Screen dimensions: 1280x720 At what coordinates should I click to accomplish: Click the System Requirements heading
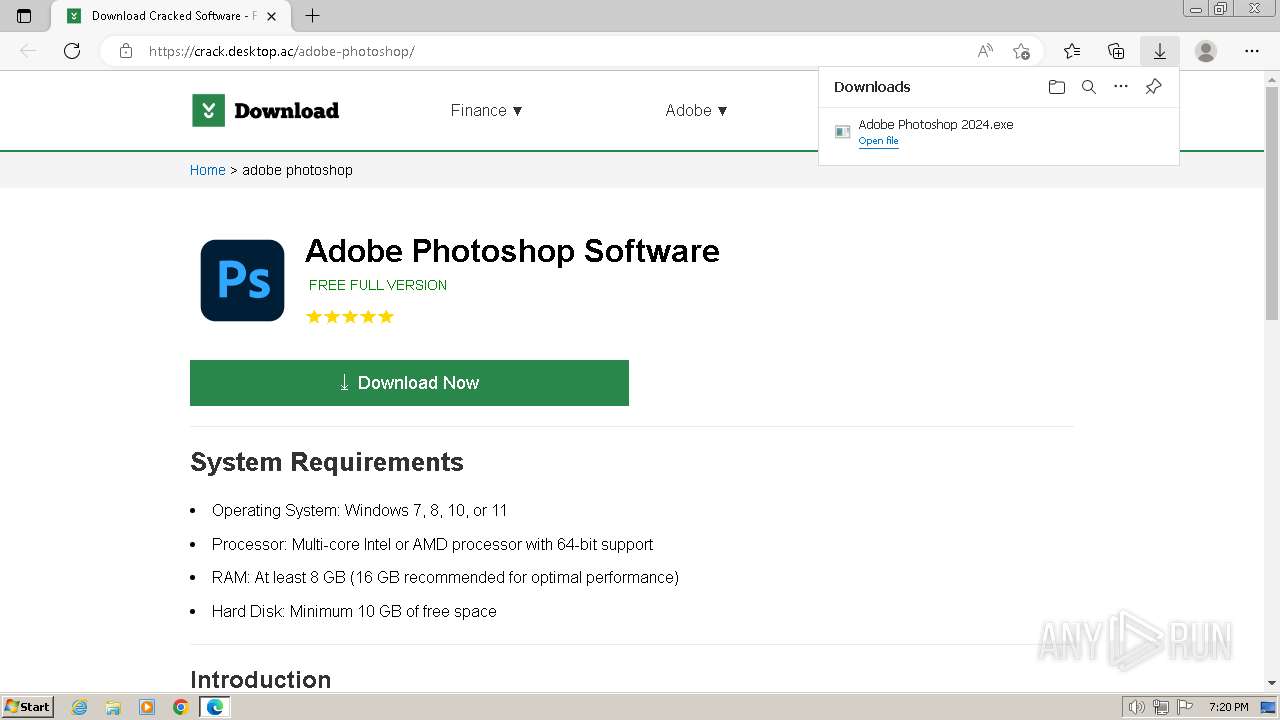pyautogui.click(x=327, y=462)
